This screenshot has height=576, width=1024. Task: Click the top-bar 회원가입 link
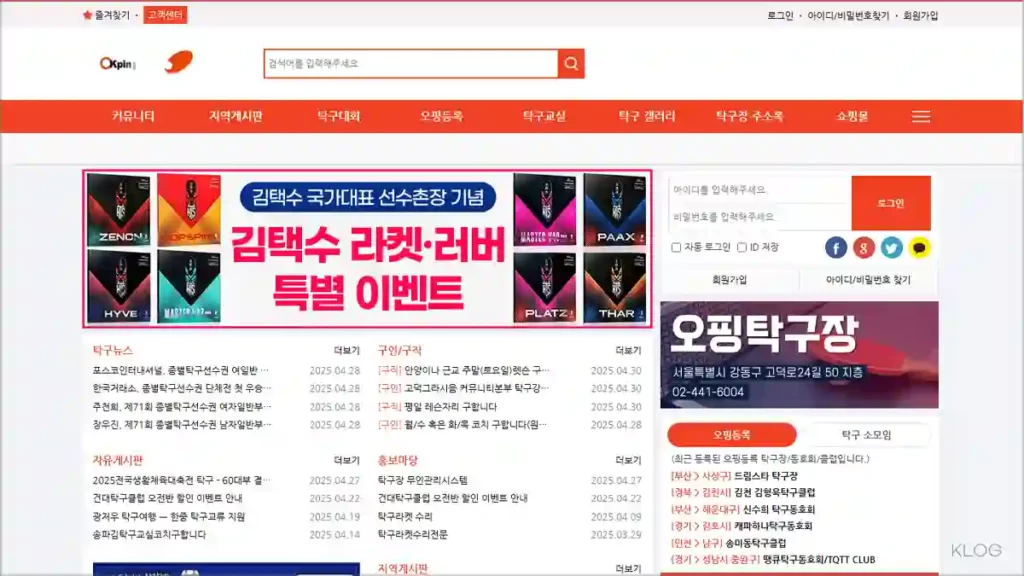coord(920,16)
